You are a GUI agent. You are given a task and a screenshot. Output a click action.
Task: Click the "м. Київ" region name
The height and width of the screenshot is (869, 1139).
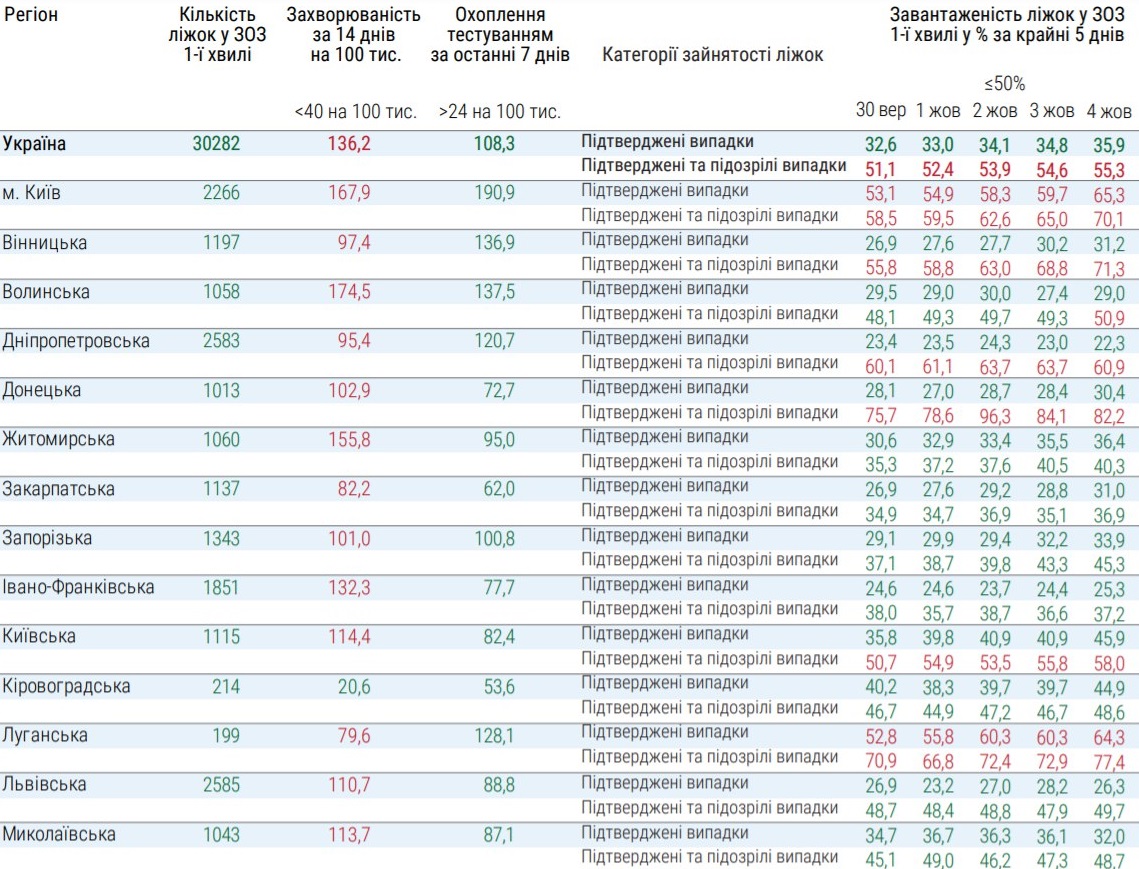pyautogui.click(x=31, y=193)
